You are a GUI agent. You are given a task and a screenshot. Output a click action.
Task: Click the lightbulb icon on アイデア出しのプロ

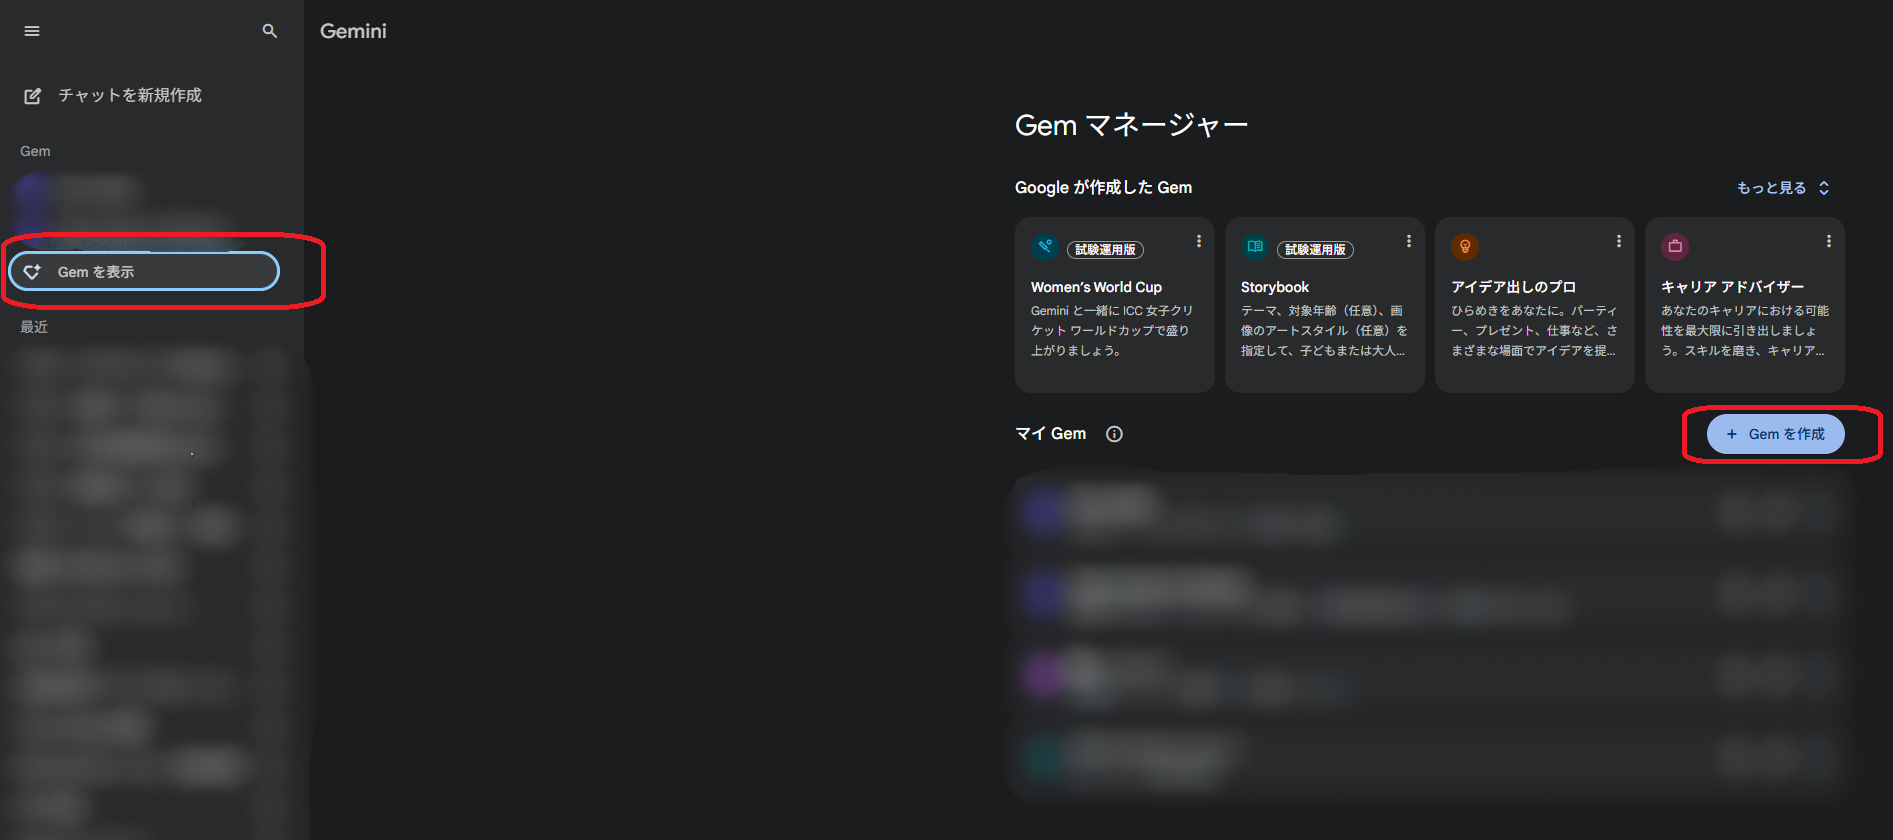pyautogui.click(x=1465, y=246)
